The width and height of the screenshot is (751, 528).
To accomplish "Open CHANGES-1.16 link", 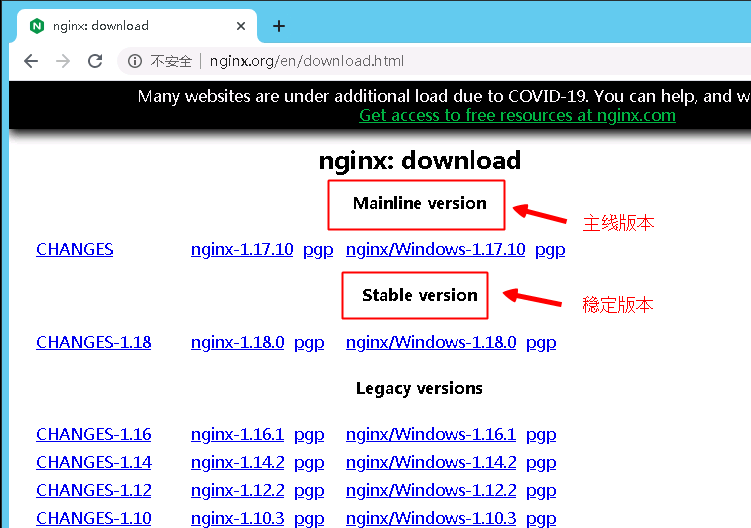I will click(x=93, y=434).
